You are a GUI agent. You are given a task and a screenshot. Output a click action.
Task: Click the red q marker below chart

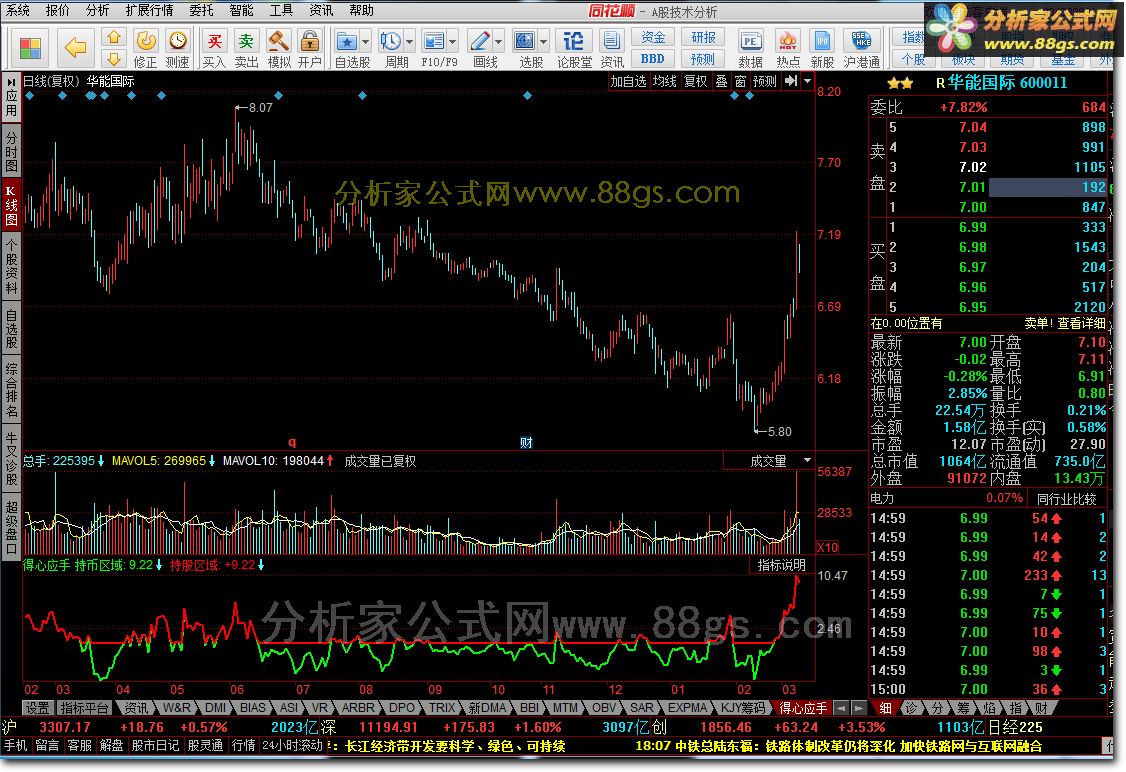tap(292, 442)
